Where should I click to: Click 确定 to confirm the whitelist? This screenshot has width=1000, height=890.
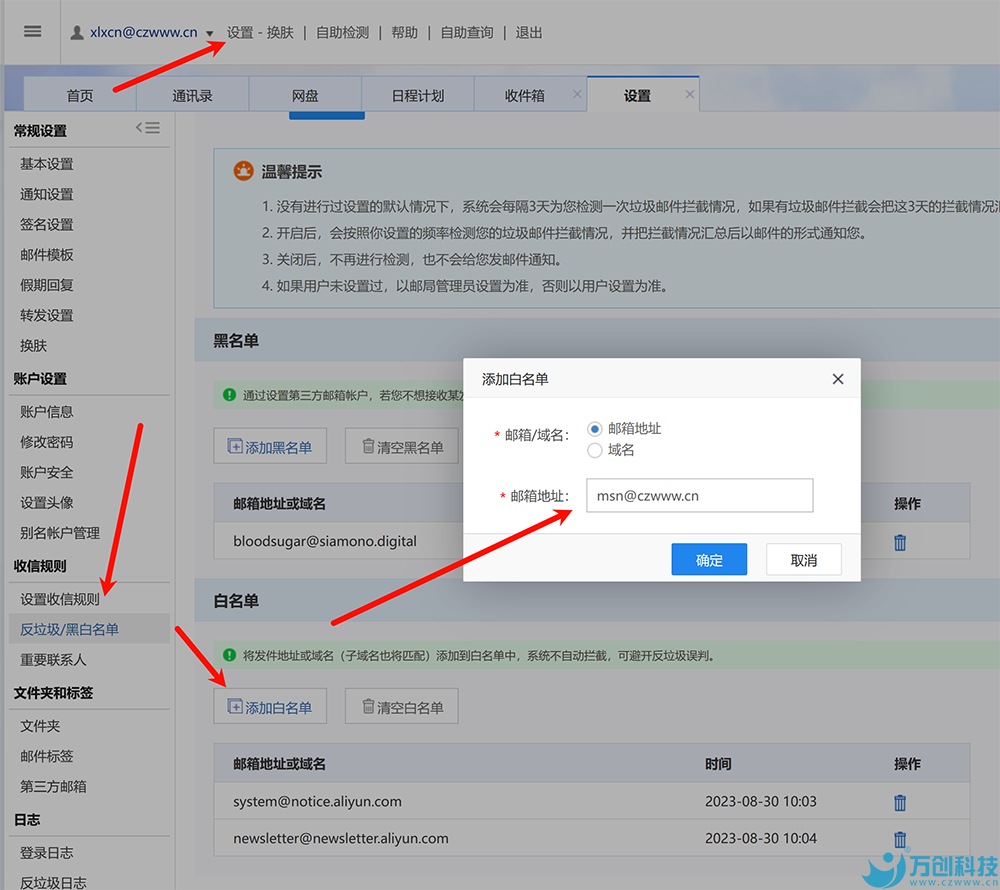coord(709,560)
